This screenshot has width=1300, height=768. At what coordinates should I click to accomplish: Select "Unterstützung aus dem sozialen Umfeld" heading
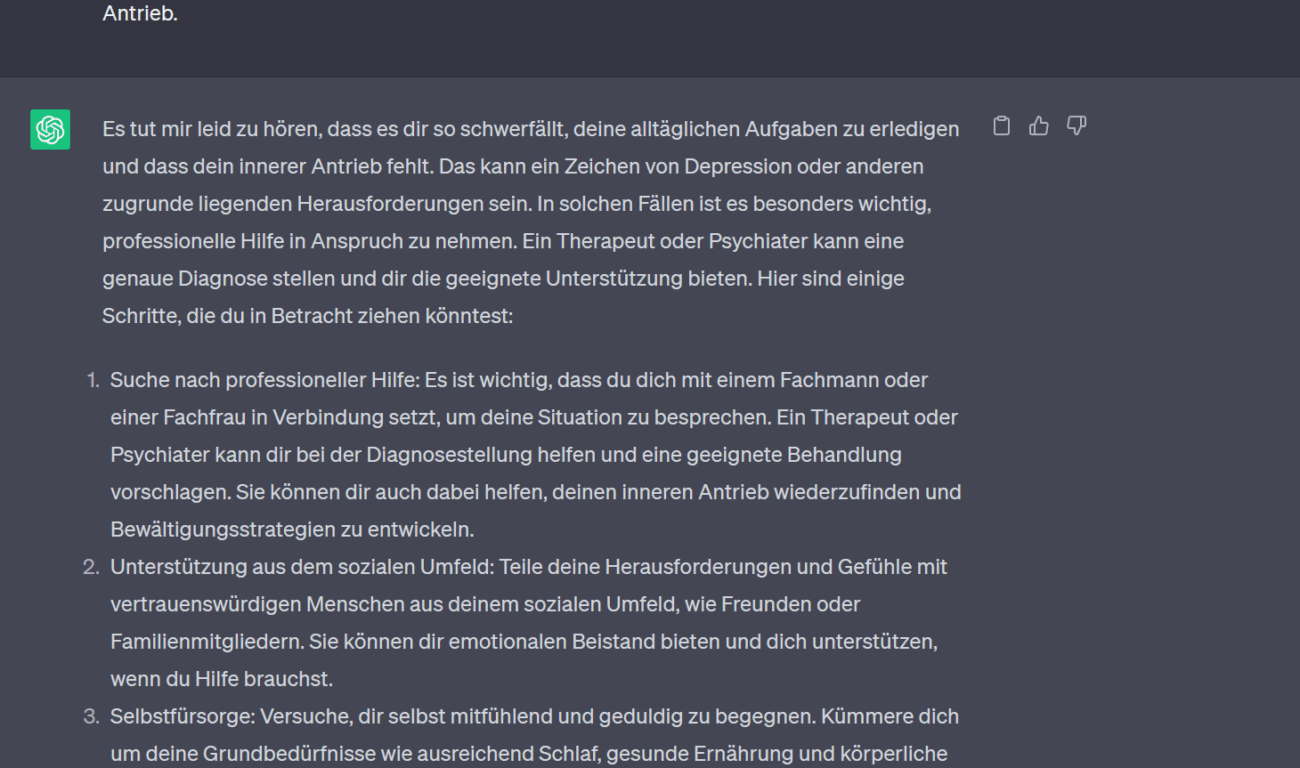pos(300,567)
